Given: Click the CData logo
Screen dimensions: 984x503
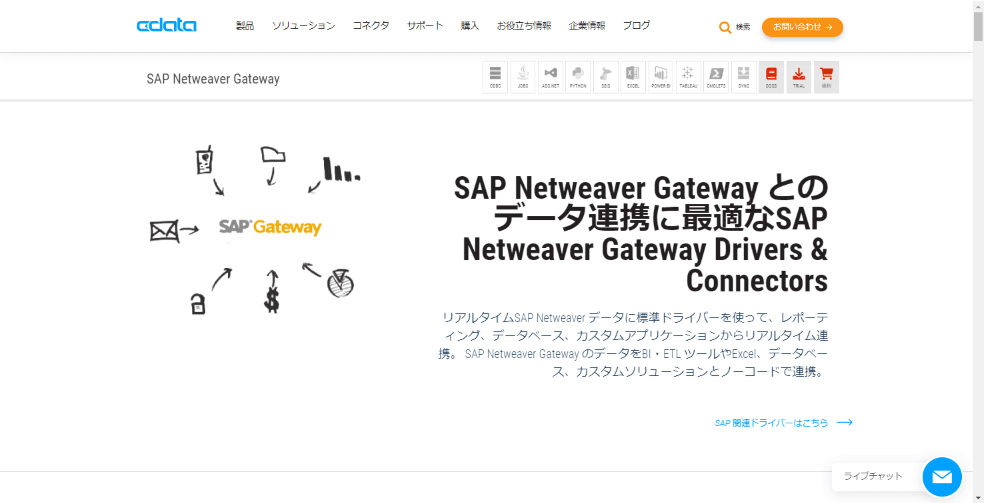Looking at the screenshot, I should [x=166, y=26].
